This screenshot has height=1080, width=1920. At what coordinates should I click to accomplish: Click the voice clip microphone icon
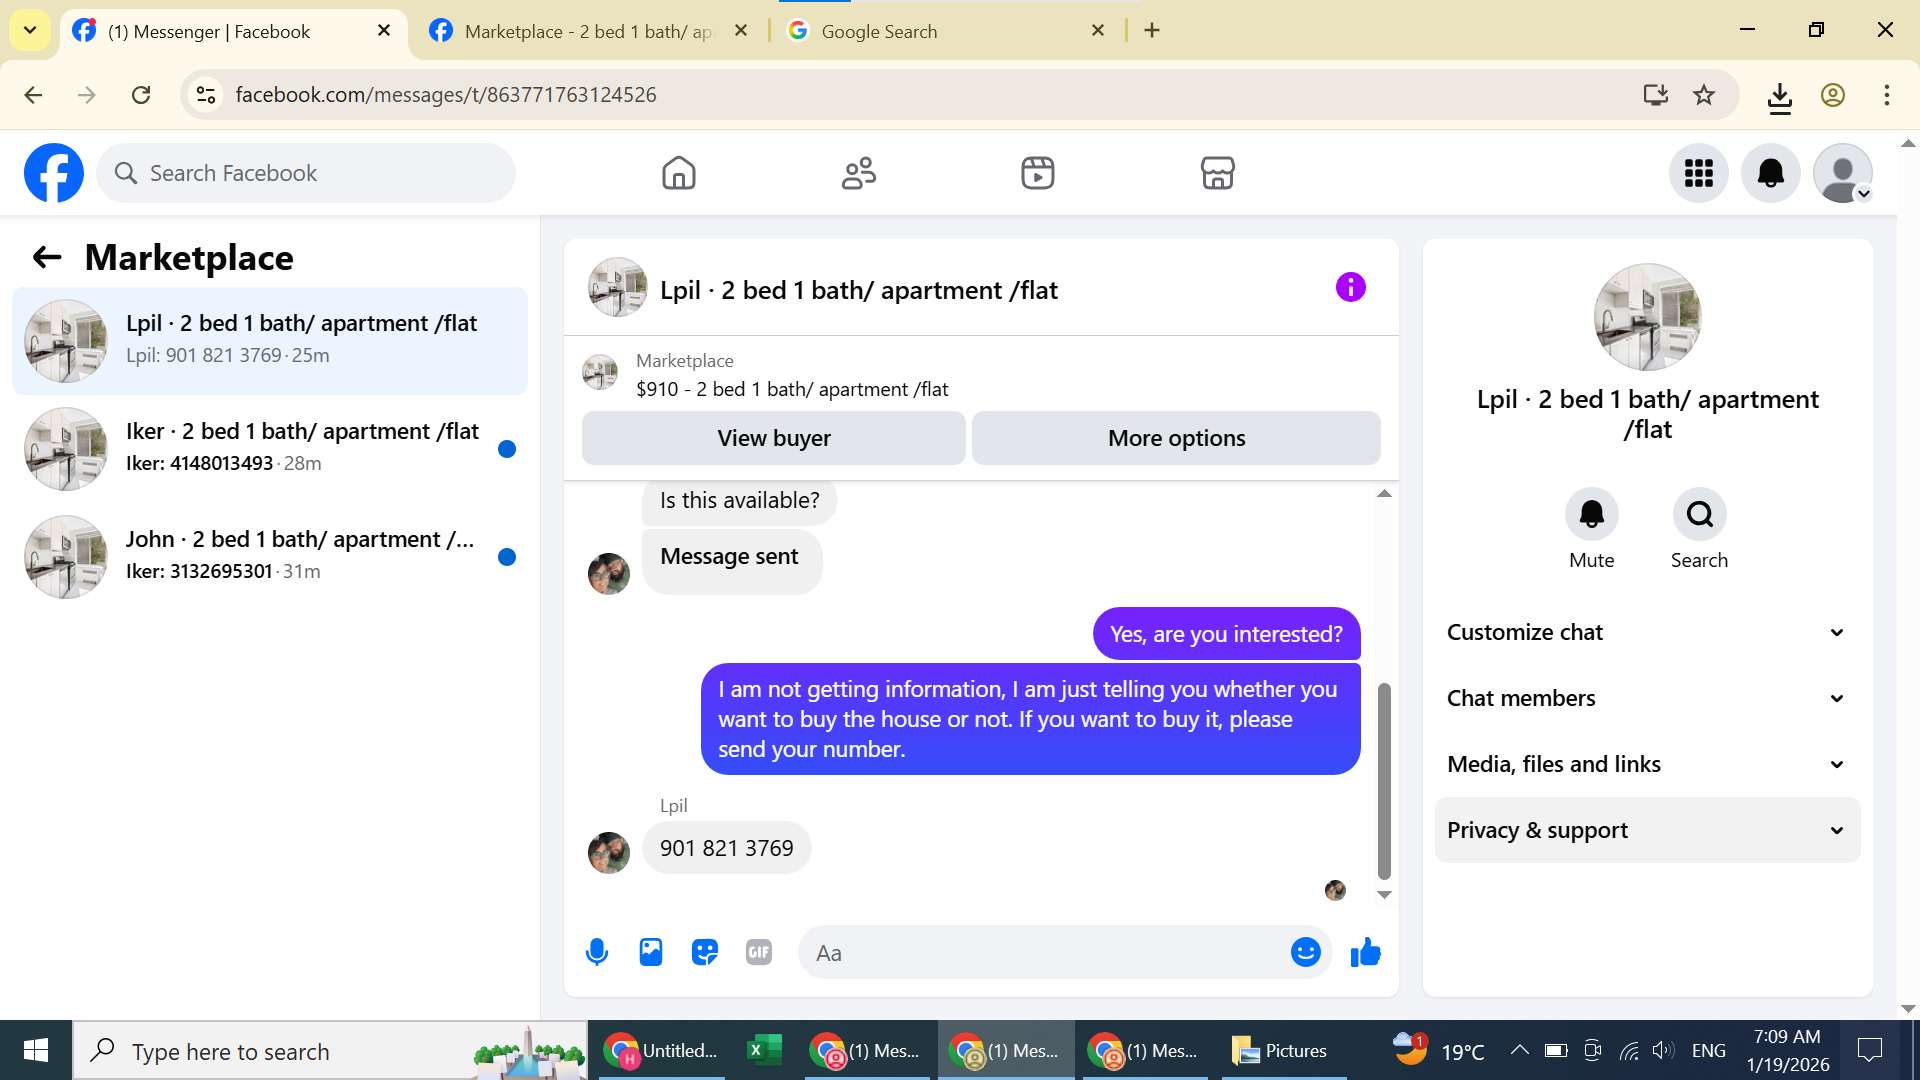[x=597, y=952]
